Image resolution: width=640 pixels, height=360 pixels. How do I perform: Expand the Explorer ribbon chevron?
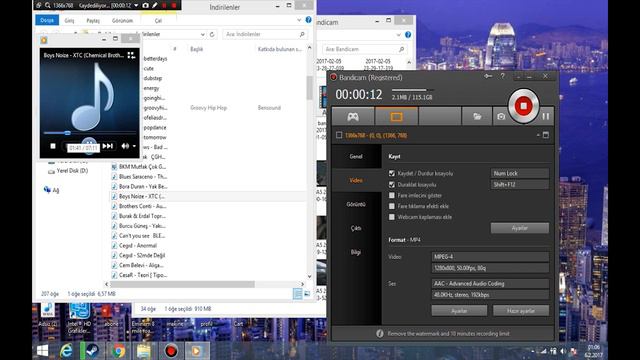point(299,20)
